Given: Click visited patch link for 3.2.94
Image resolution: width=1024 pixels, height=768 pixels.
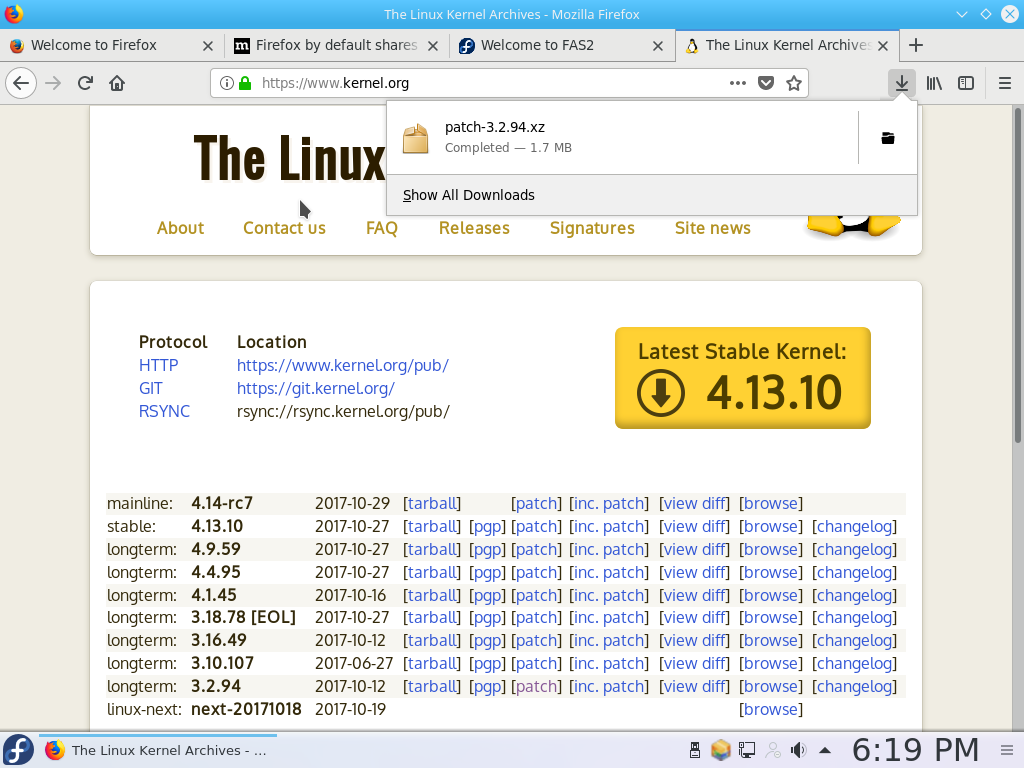Looking at the screenshot, I should tap(536, 686).
